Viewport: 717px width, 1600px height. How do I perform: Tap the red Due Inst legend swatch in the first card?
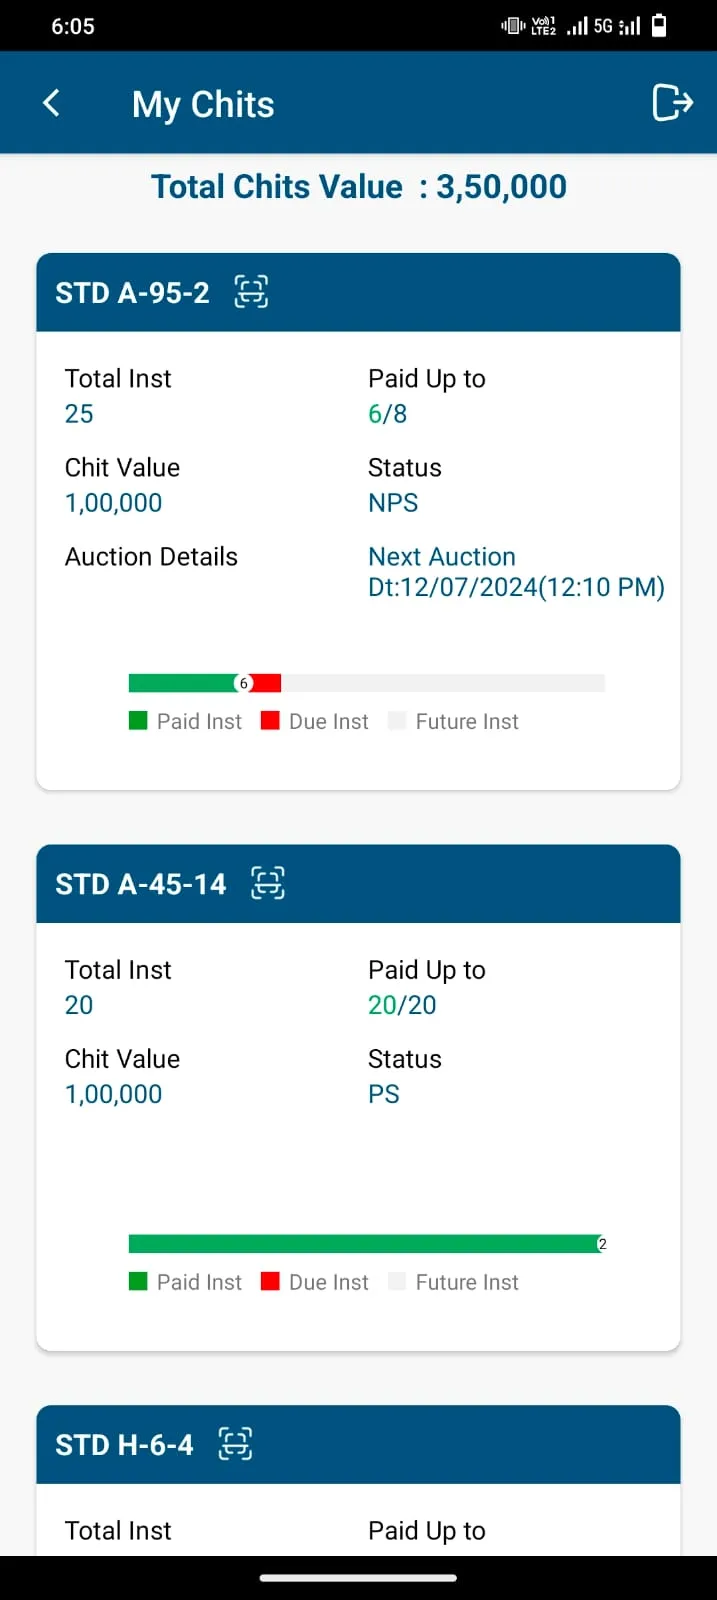[x=270, y=721]
